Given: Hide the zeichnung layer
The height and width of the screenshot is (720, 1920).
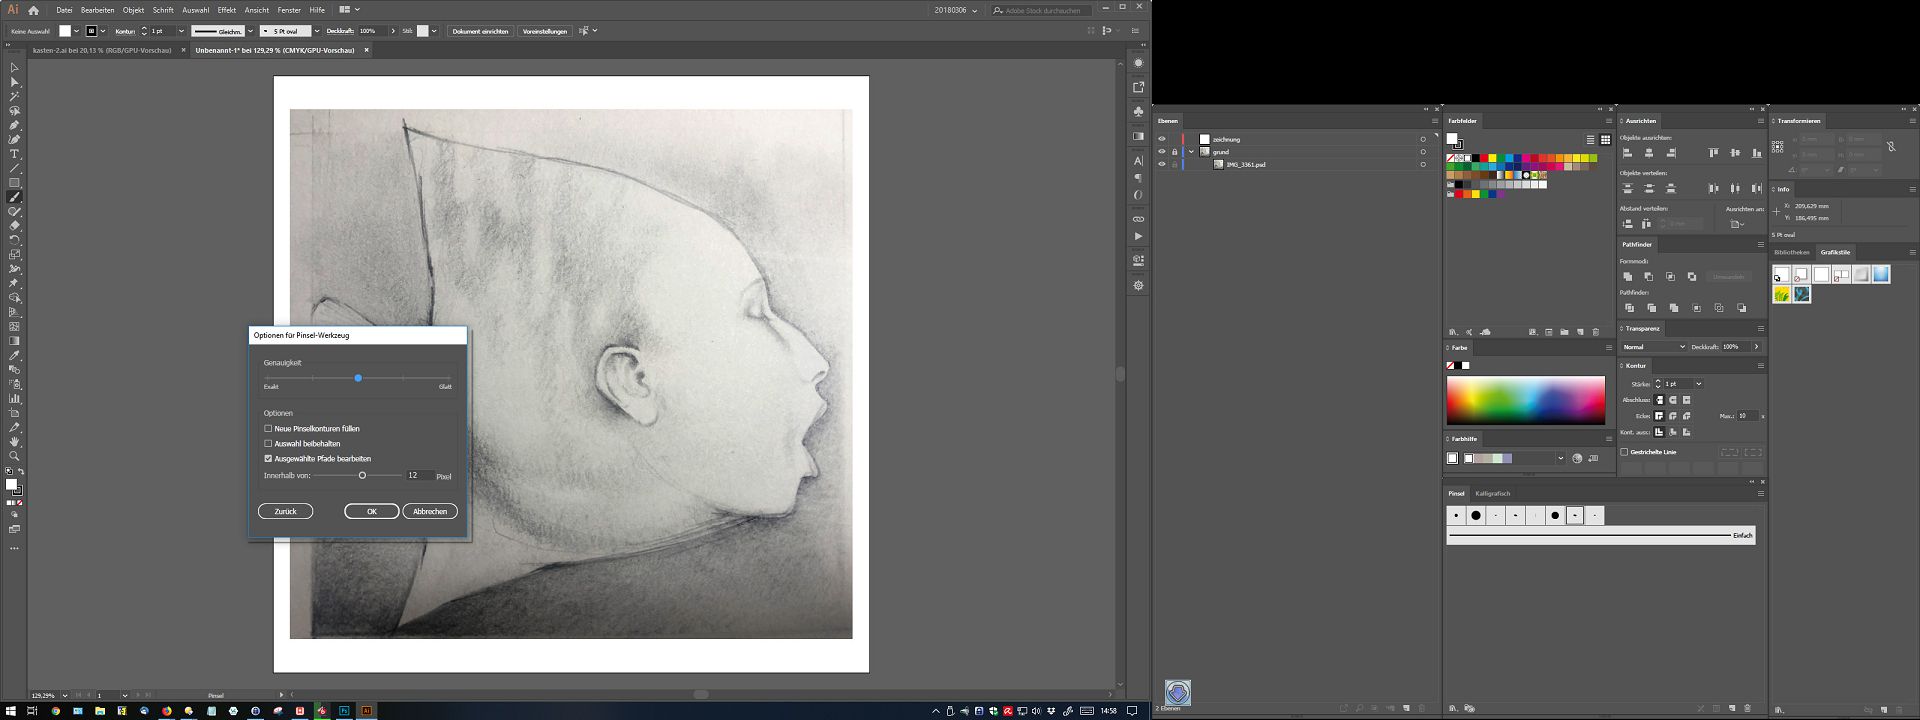Looking at the screenshot, I should [x=1161, y=140].
